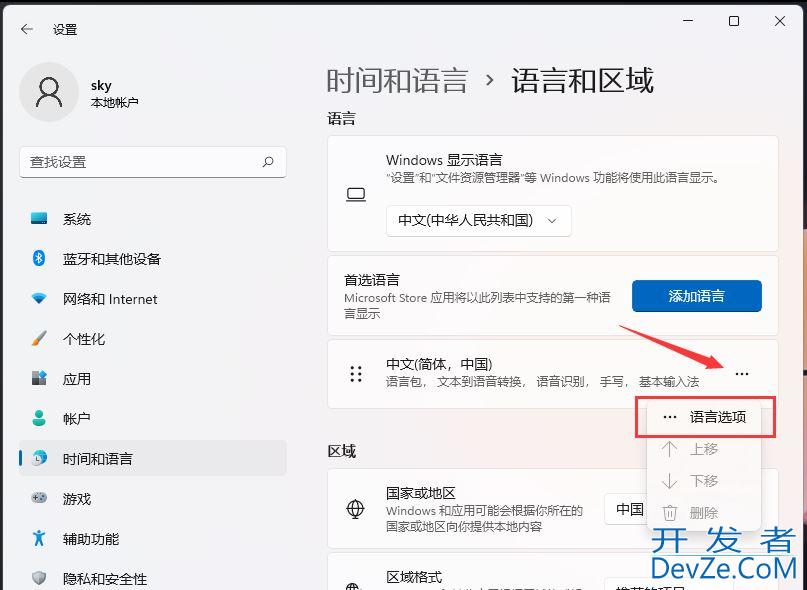The width and height of the screenshot is (807, 590).
Task: Click the 应用 apps icon
Action: (39, 378)
